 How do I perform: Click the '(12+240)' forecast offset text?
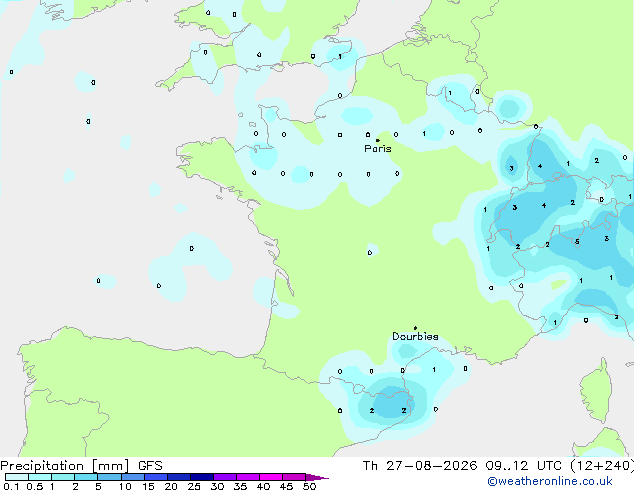[x=602, y=466]
